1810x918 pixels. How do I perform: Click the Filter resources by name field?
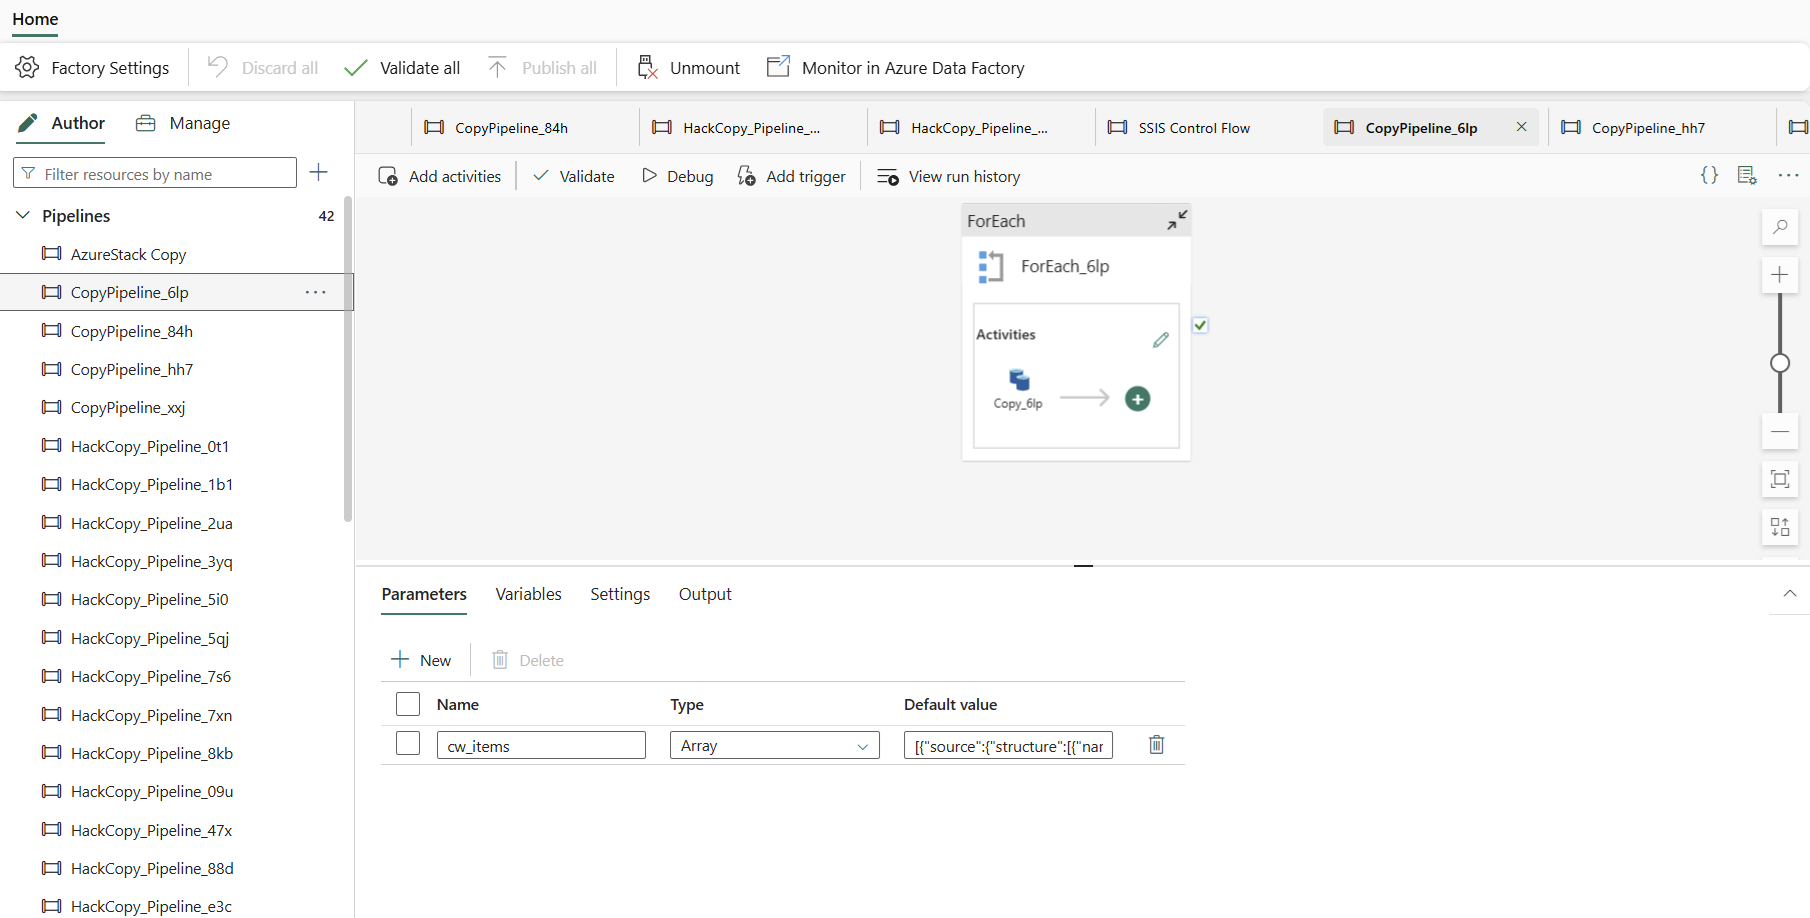coord(155,173)
